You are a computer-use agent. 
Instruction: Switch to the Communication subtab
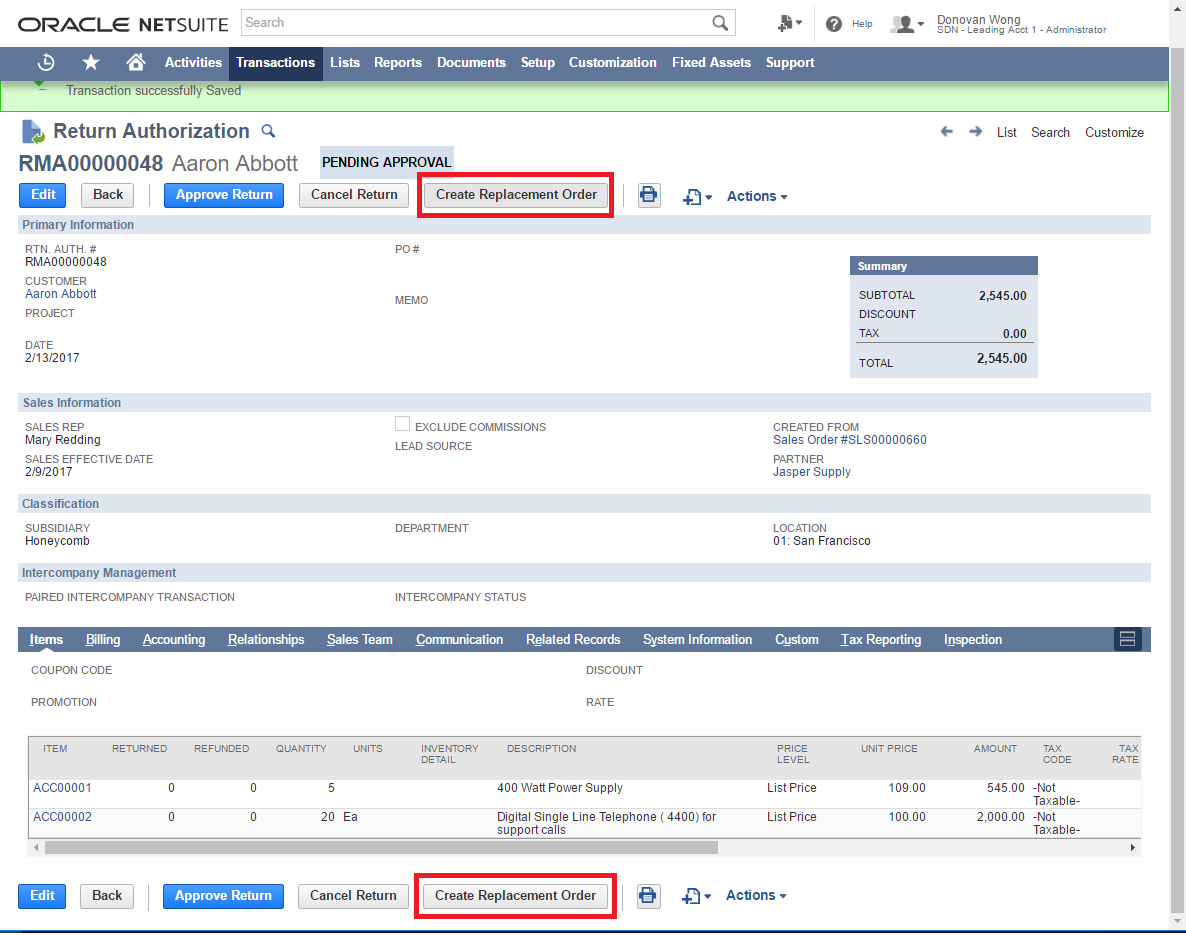pyautogui.click(x=459, y=639)
